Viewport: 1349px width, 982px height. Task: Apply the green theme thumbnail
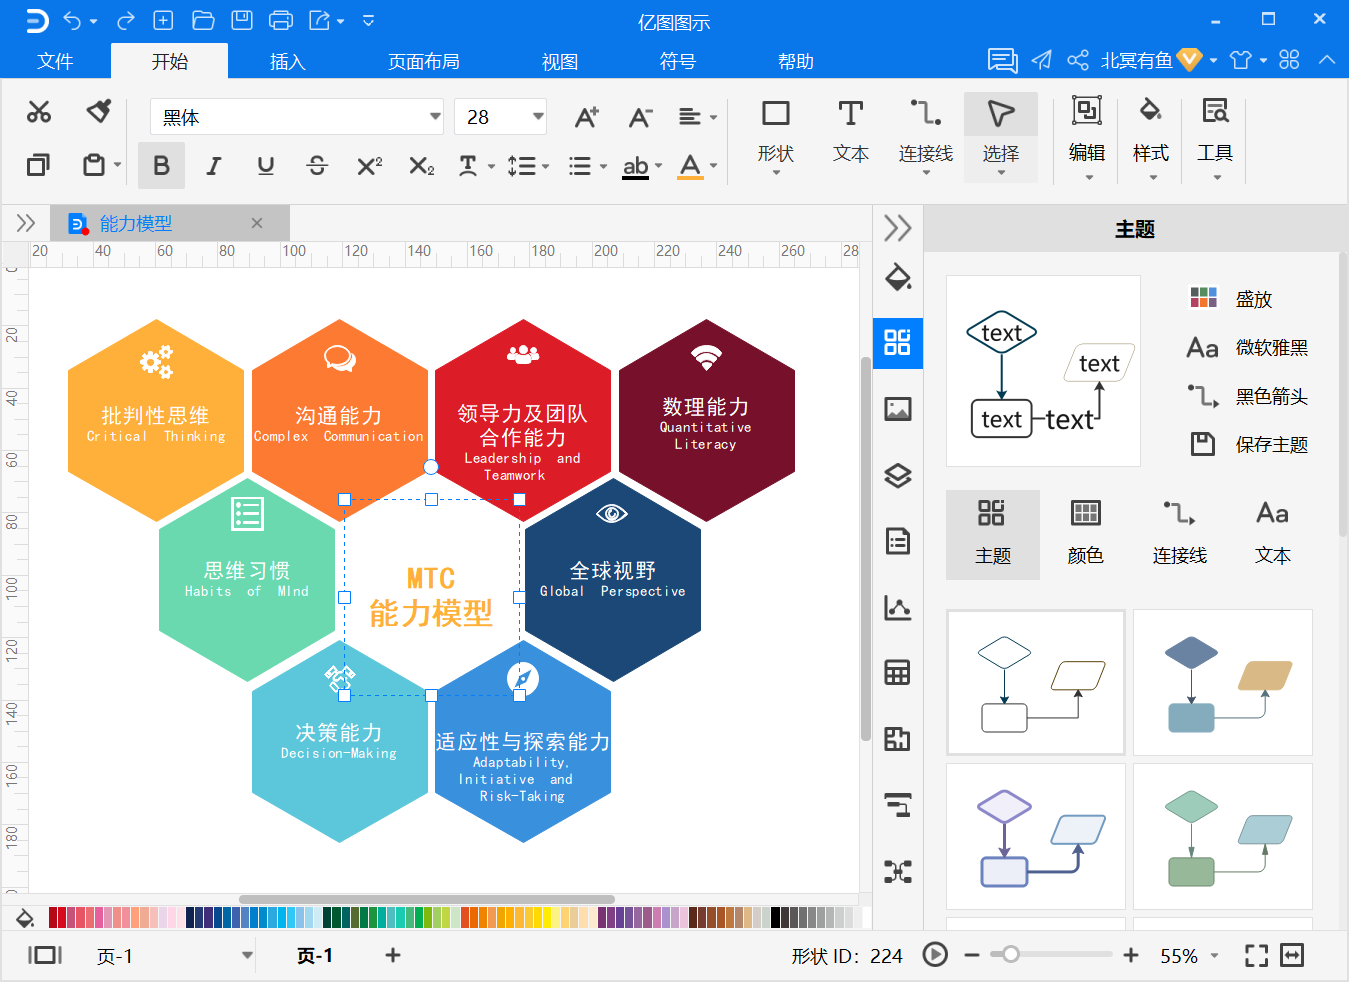1222,837
